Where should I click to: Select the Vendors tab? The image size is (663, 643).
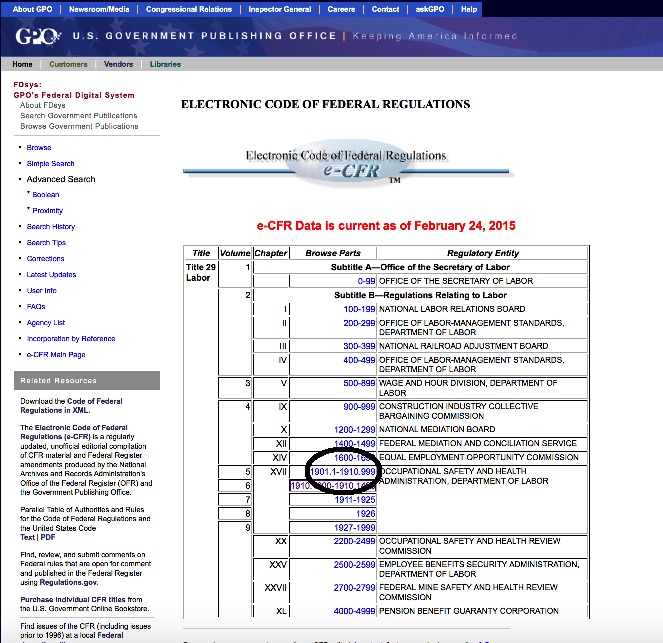118,64
